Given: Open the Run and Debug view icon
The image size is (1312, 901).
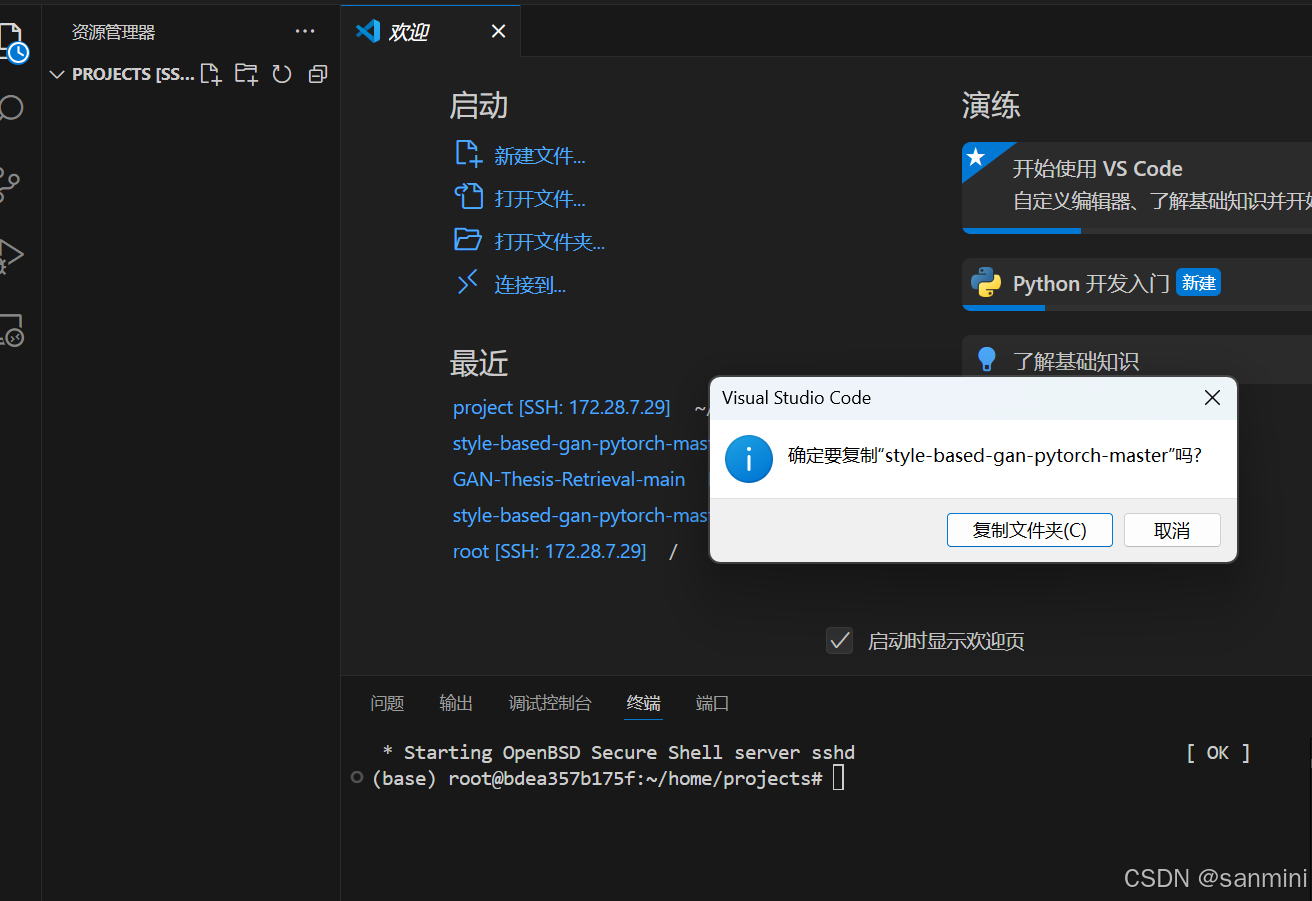Looking at the screenshot, I should (x=10, y=256).
